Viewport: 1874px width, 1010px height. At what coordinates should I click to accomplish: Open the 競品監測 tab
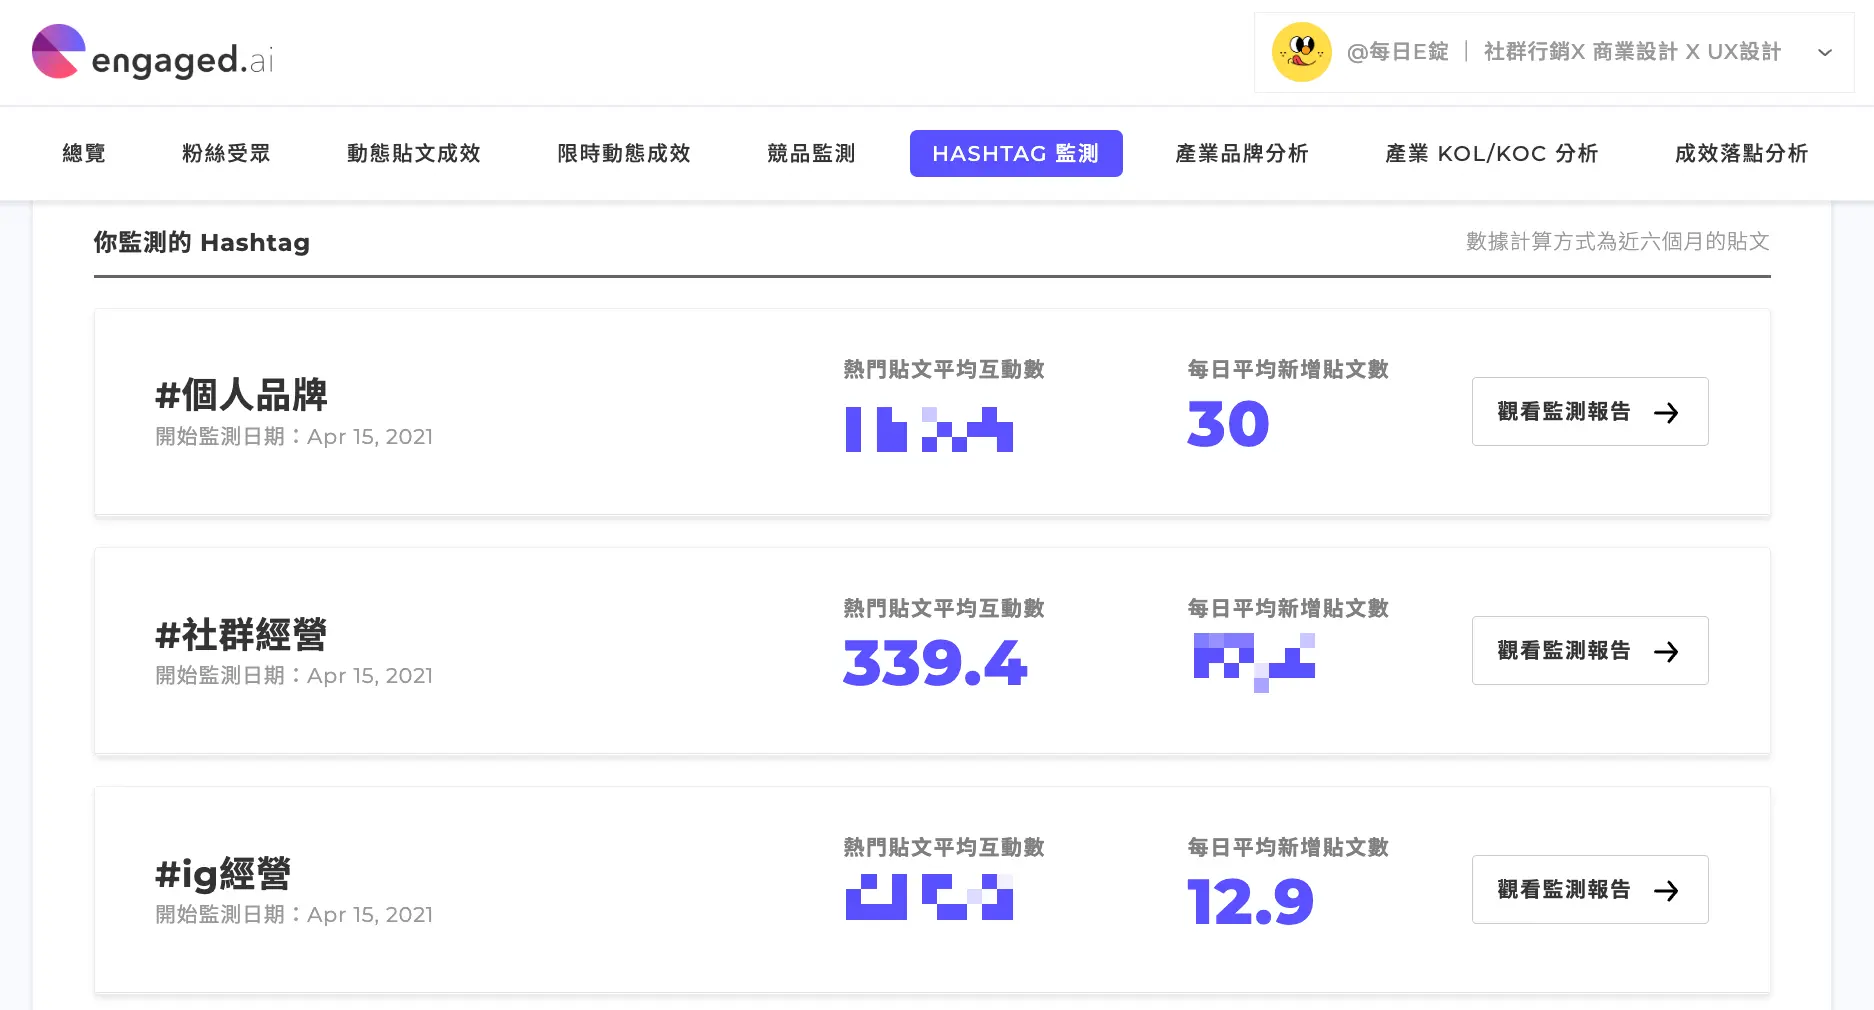coord(811,153)
